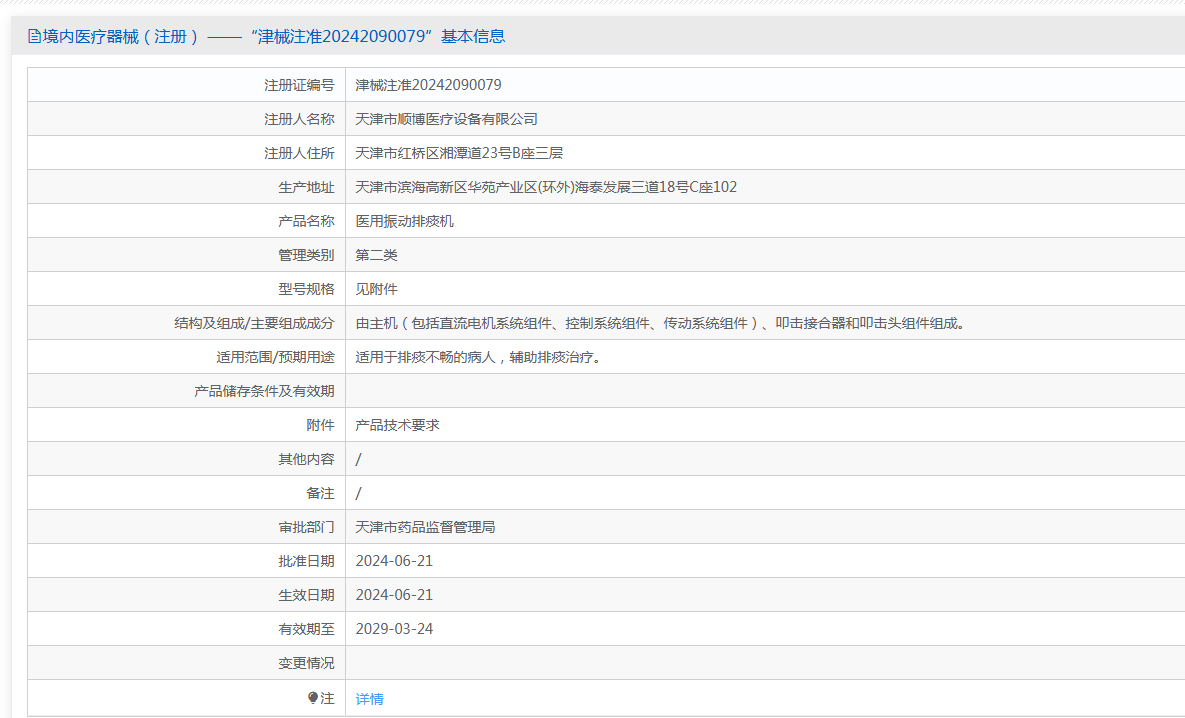
Task: Select attachment value 产品技术要求
Action: pyautogui.click(x=398, y=425)
